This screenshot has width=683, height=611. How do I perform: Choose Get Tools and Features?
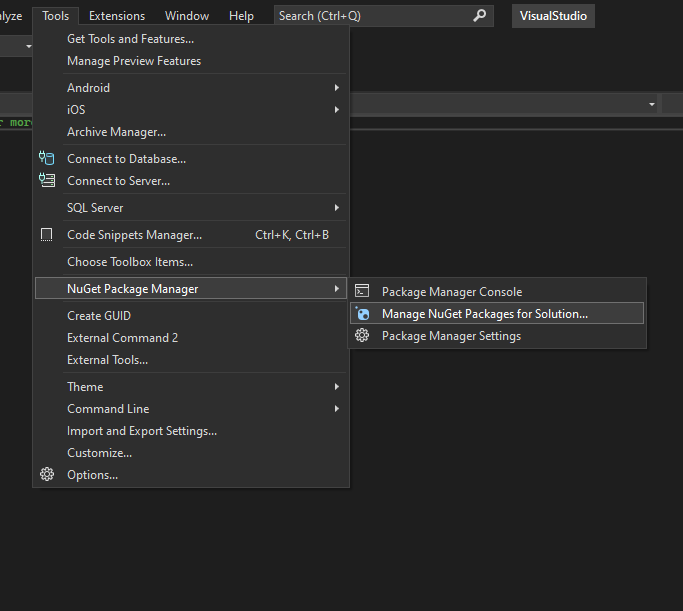click(191, 39)
